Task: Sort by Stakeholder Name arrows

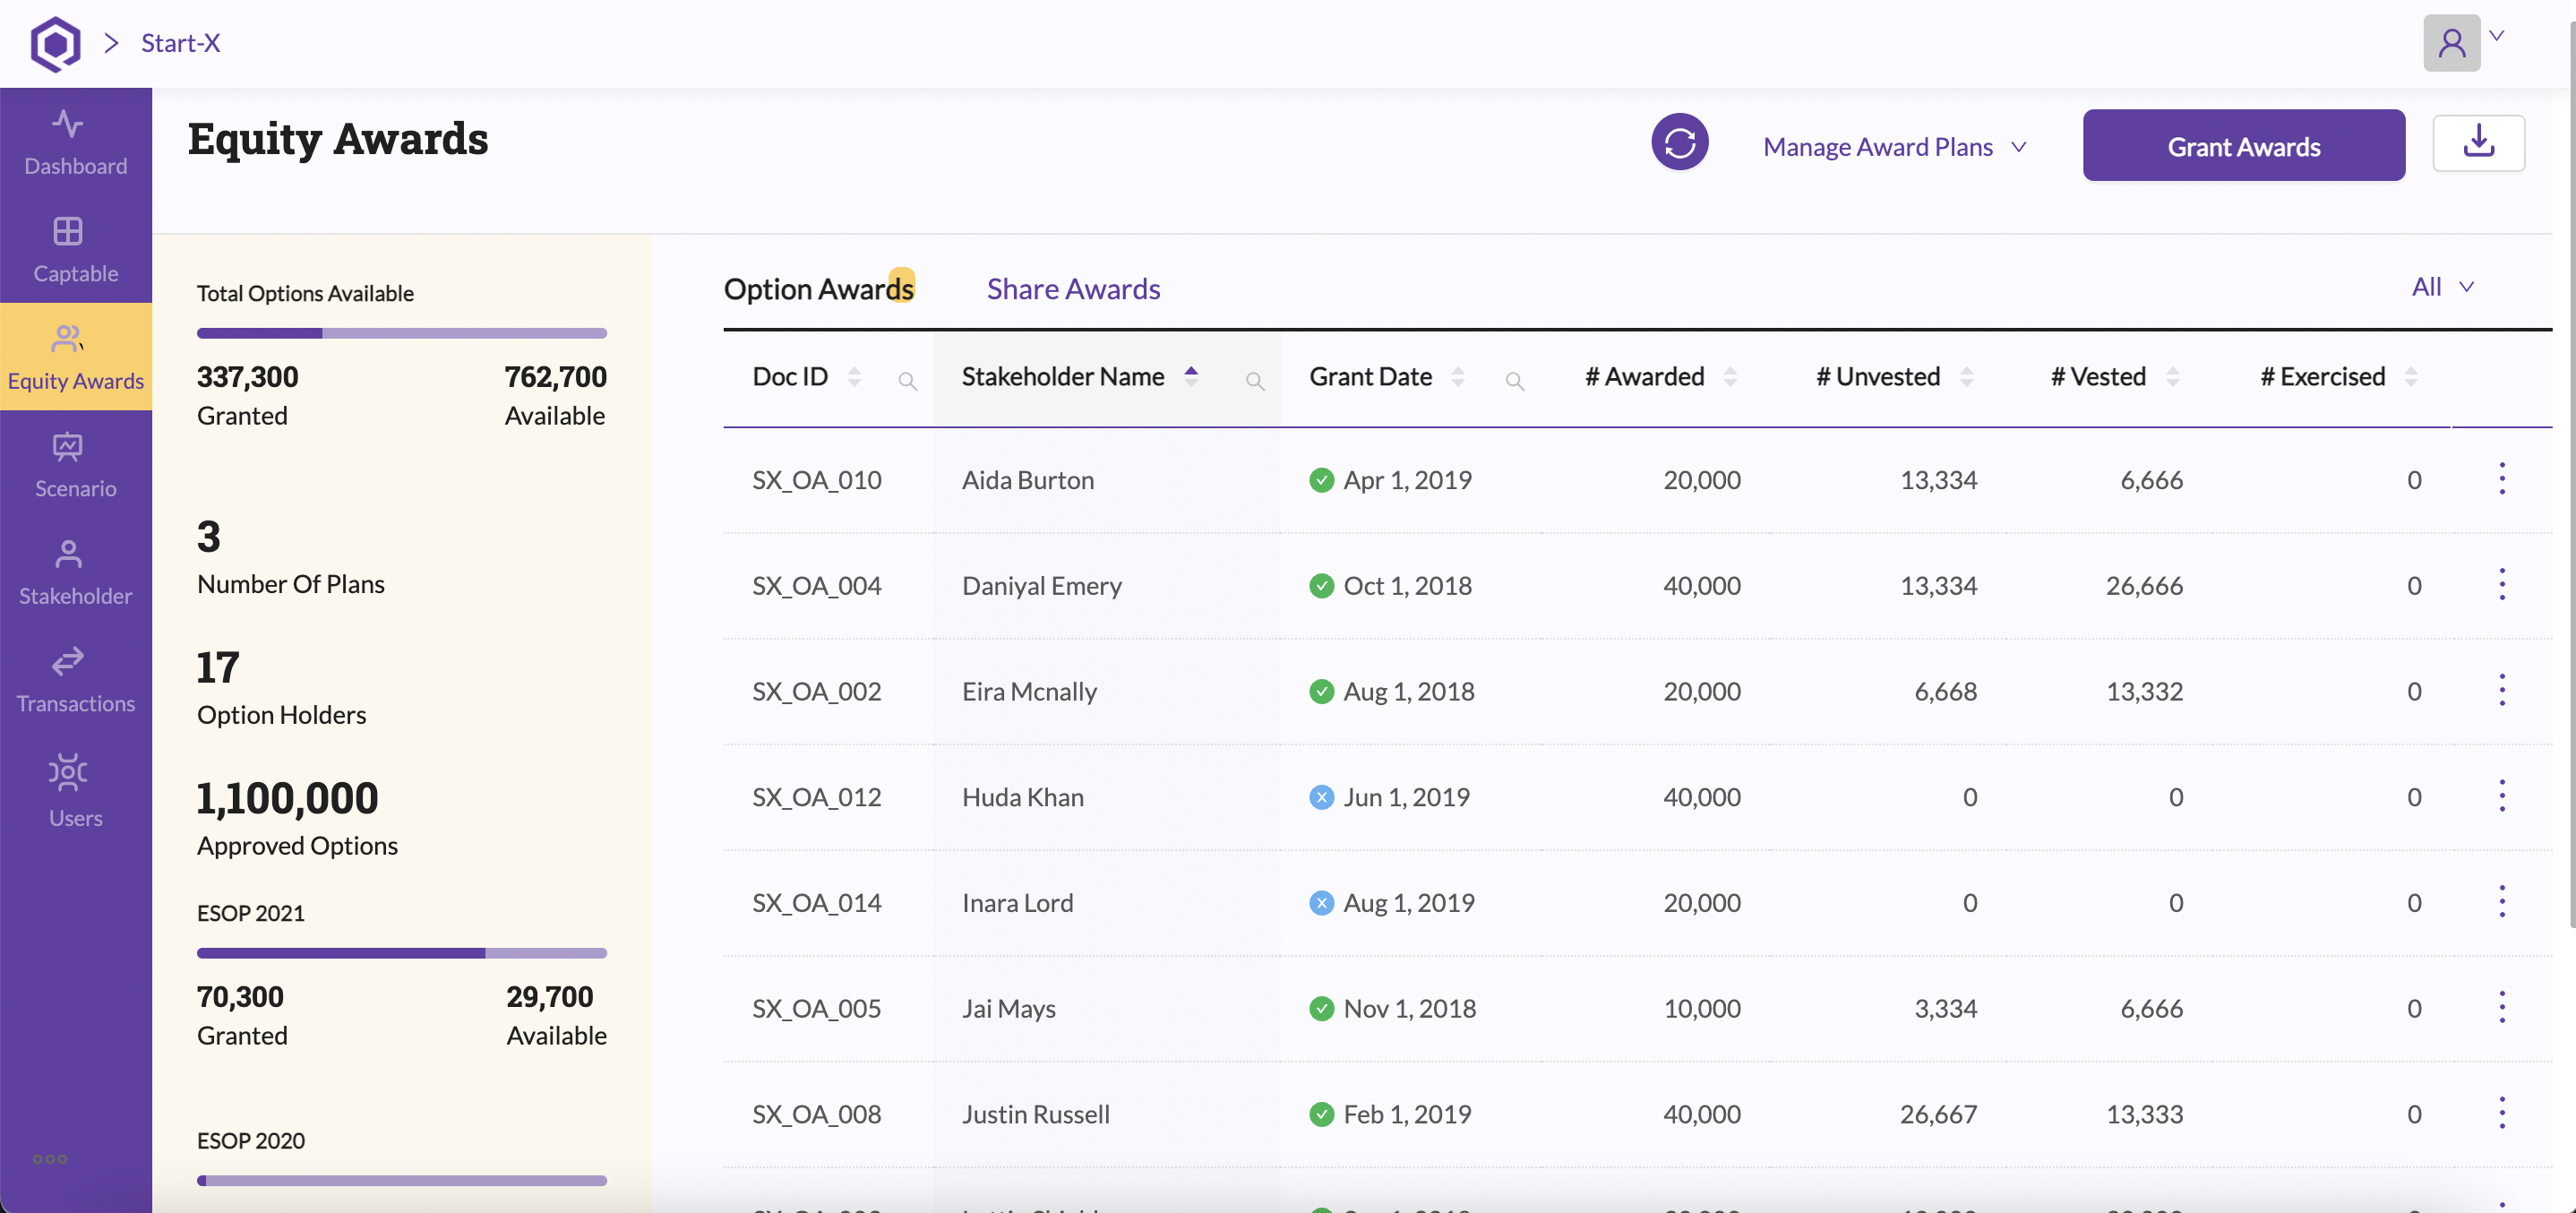Action: pos(1191,377)
